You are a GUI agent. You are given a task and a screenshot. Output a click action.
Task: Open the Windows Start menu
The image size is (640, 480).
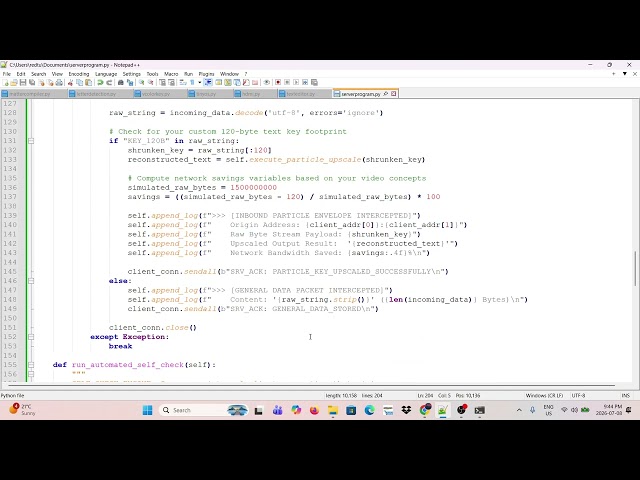click(x=147, y=410)
